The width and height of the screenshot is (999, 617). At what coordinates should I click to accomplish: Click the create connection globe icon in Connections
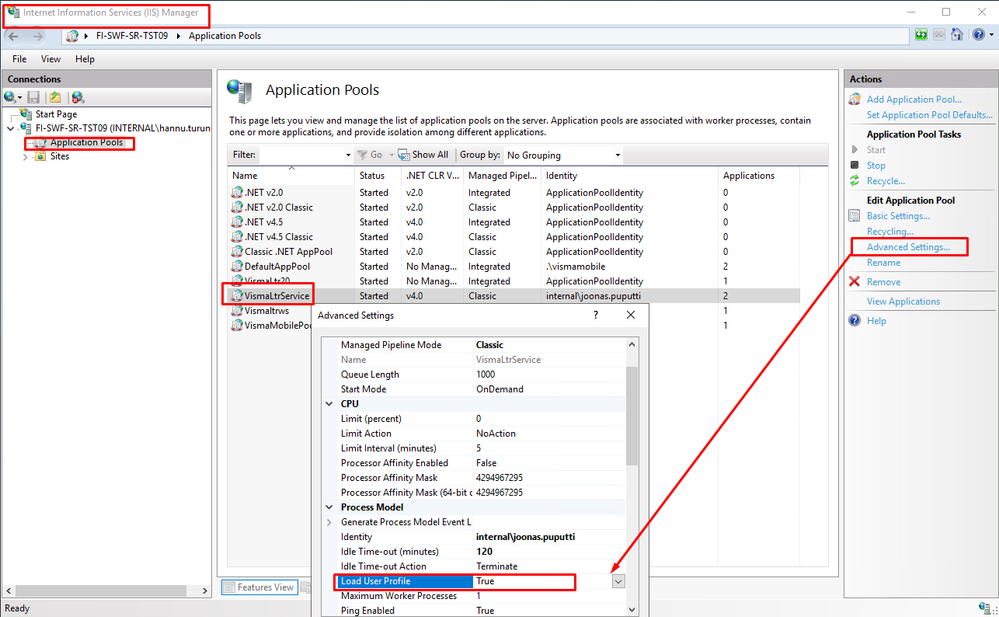pyautogui.click(x=10, y=97)
